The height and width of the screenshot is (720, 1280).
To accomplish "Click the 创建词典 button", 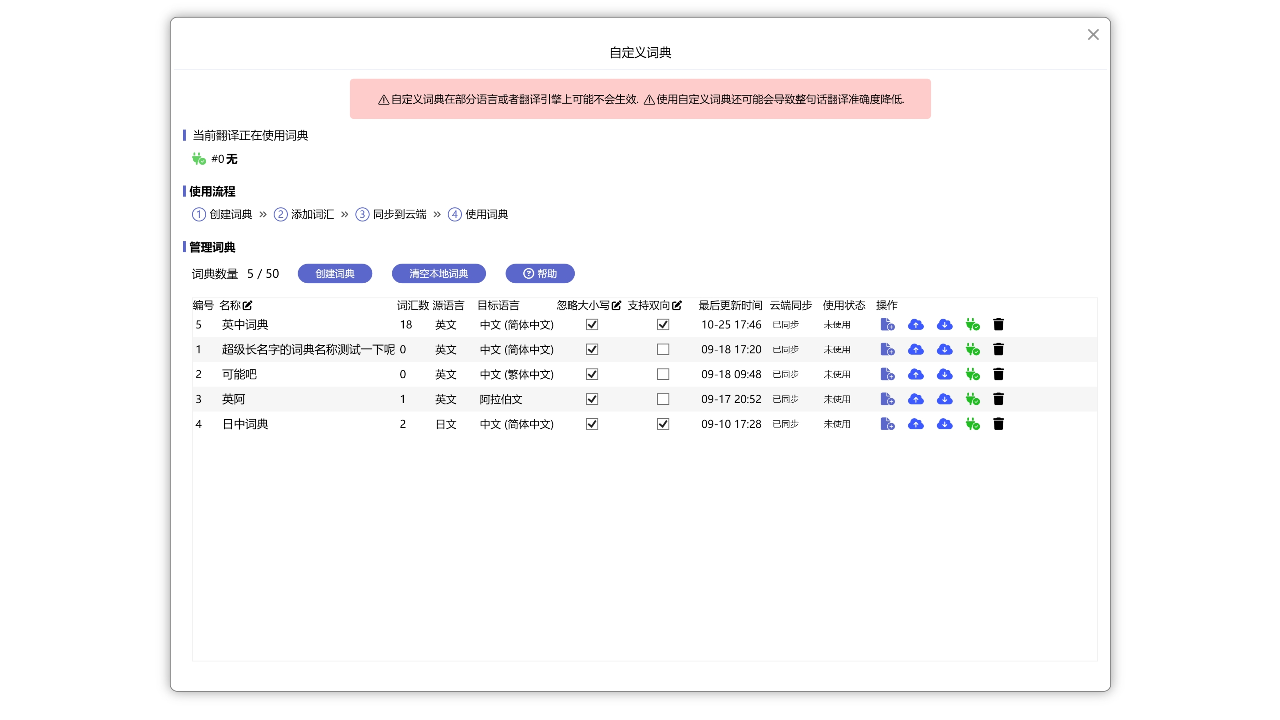I will [x=335, y=273].
